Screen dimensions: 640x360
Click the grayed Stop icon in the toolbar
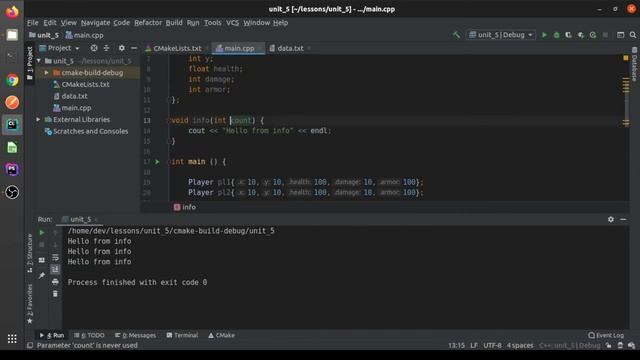tap(605, 35)
